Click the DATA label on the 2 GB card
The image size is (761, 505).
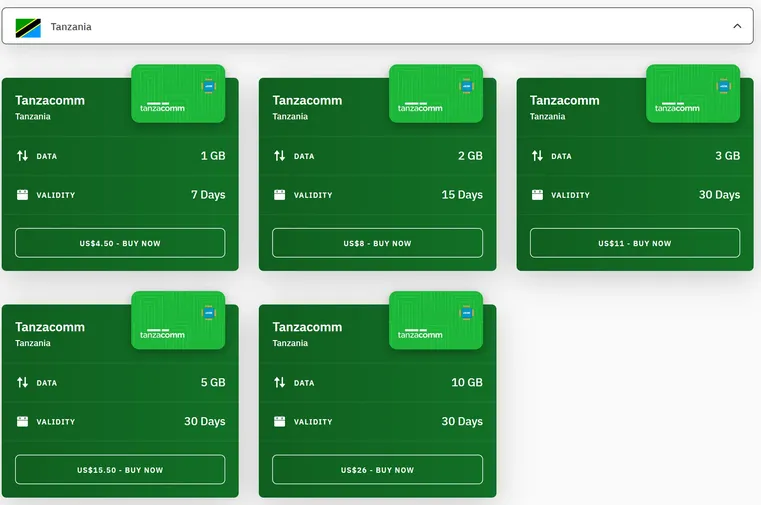tap(304, 156)
